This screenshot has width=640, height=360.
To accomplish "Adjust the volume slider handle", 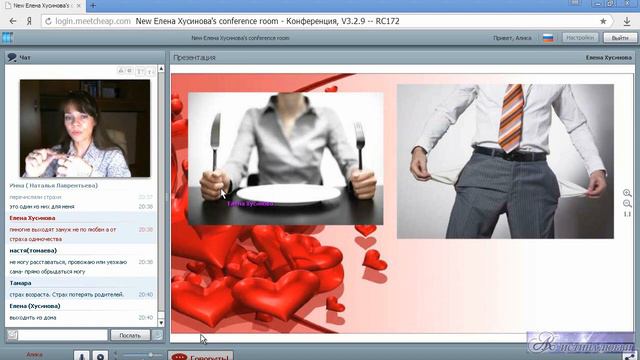I will coord(151,355).
